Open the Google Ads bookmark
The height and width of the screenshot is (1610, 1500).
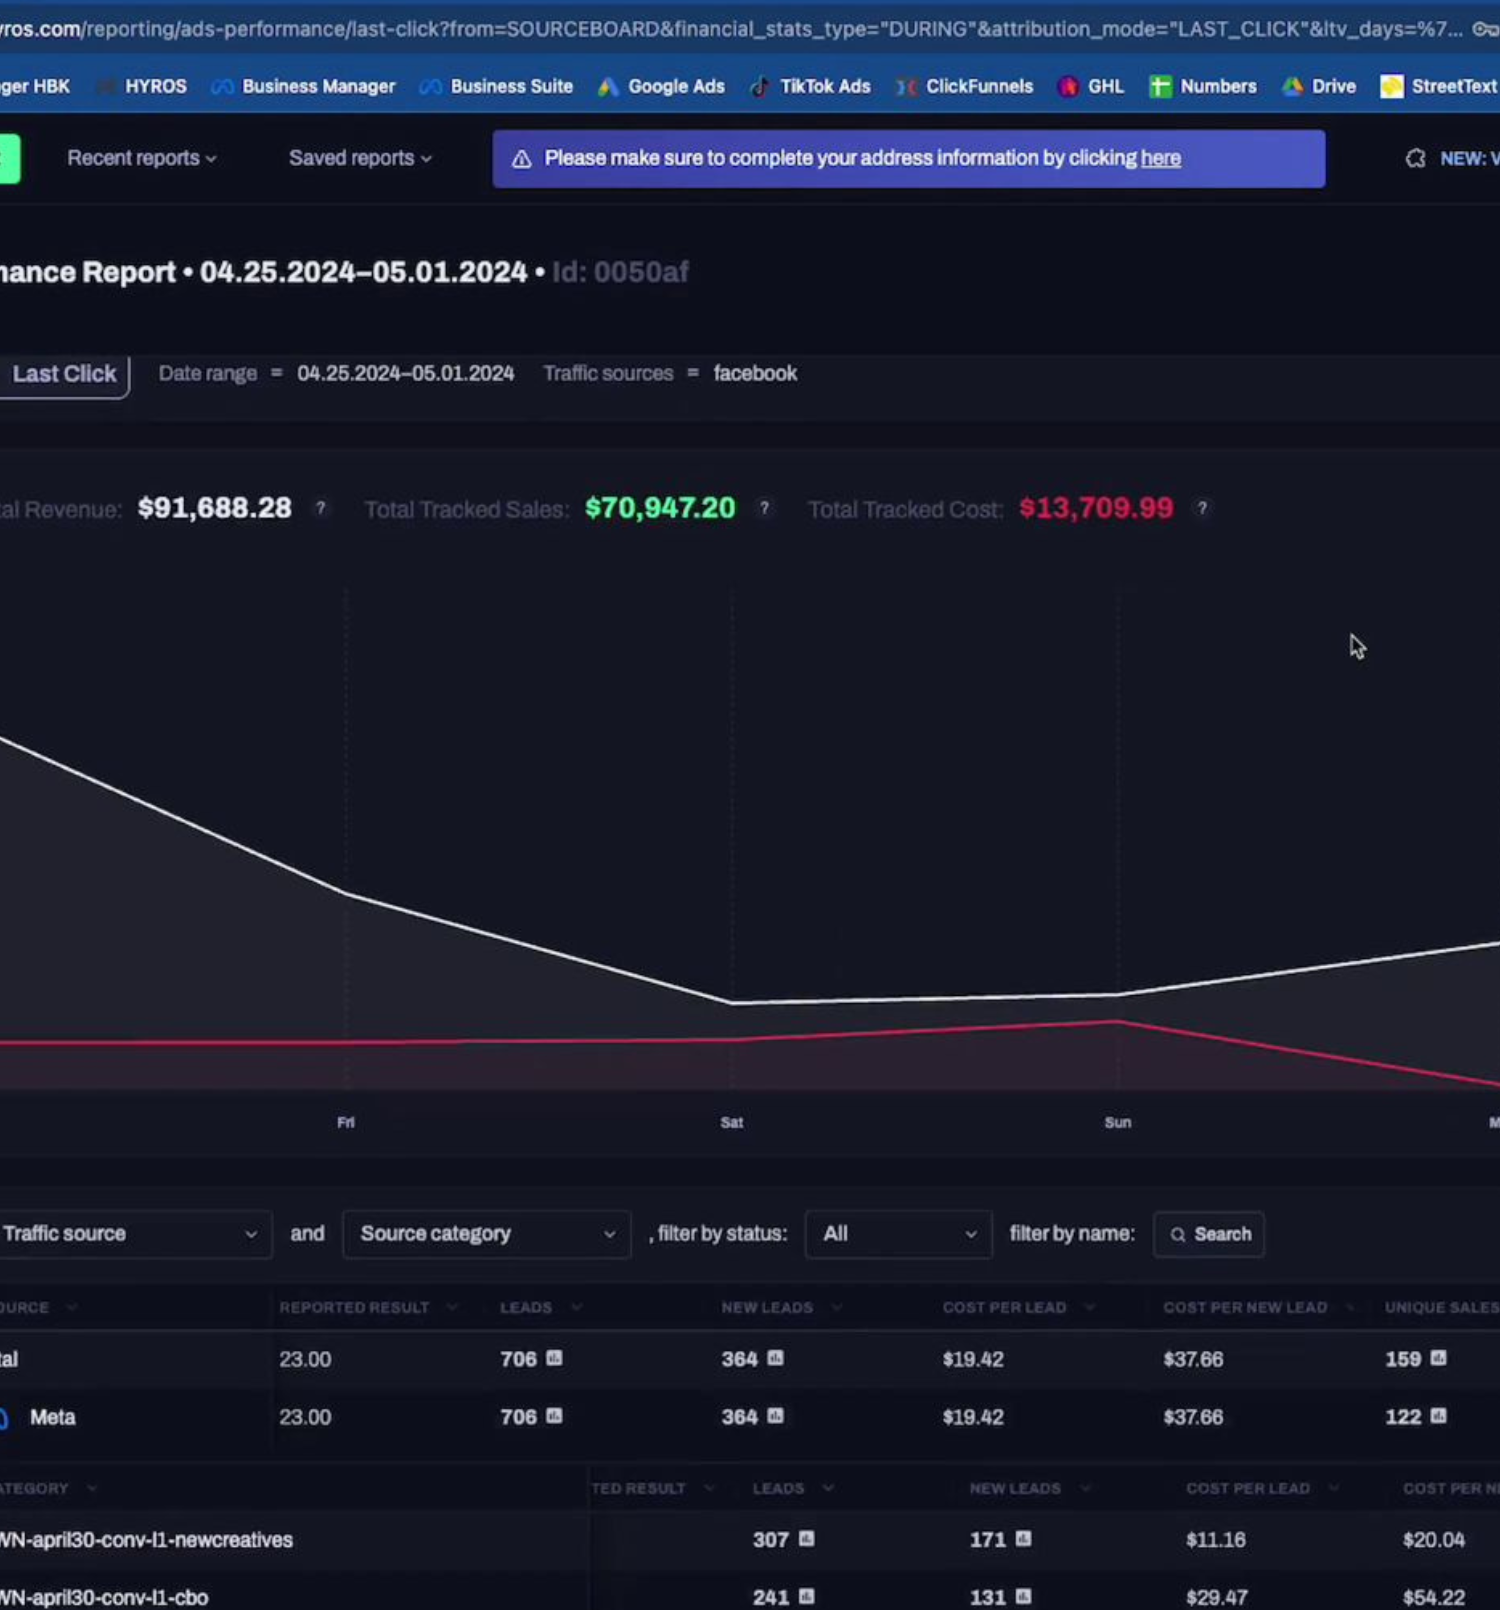pos(661,86)
